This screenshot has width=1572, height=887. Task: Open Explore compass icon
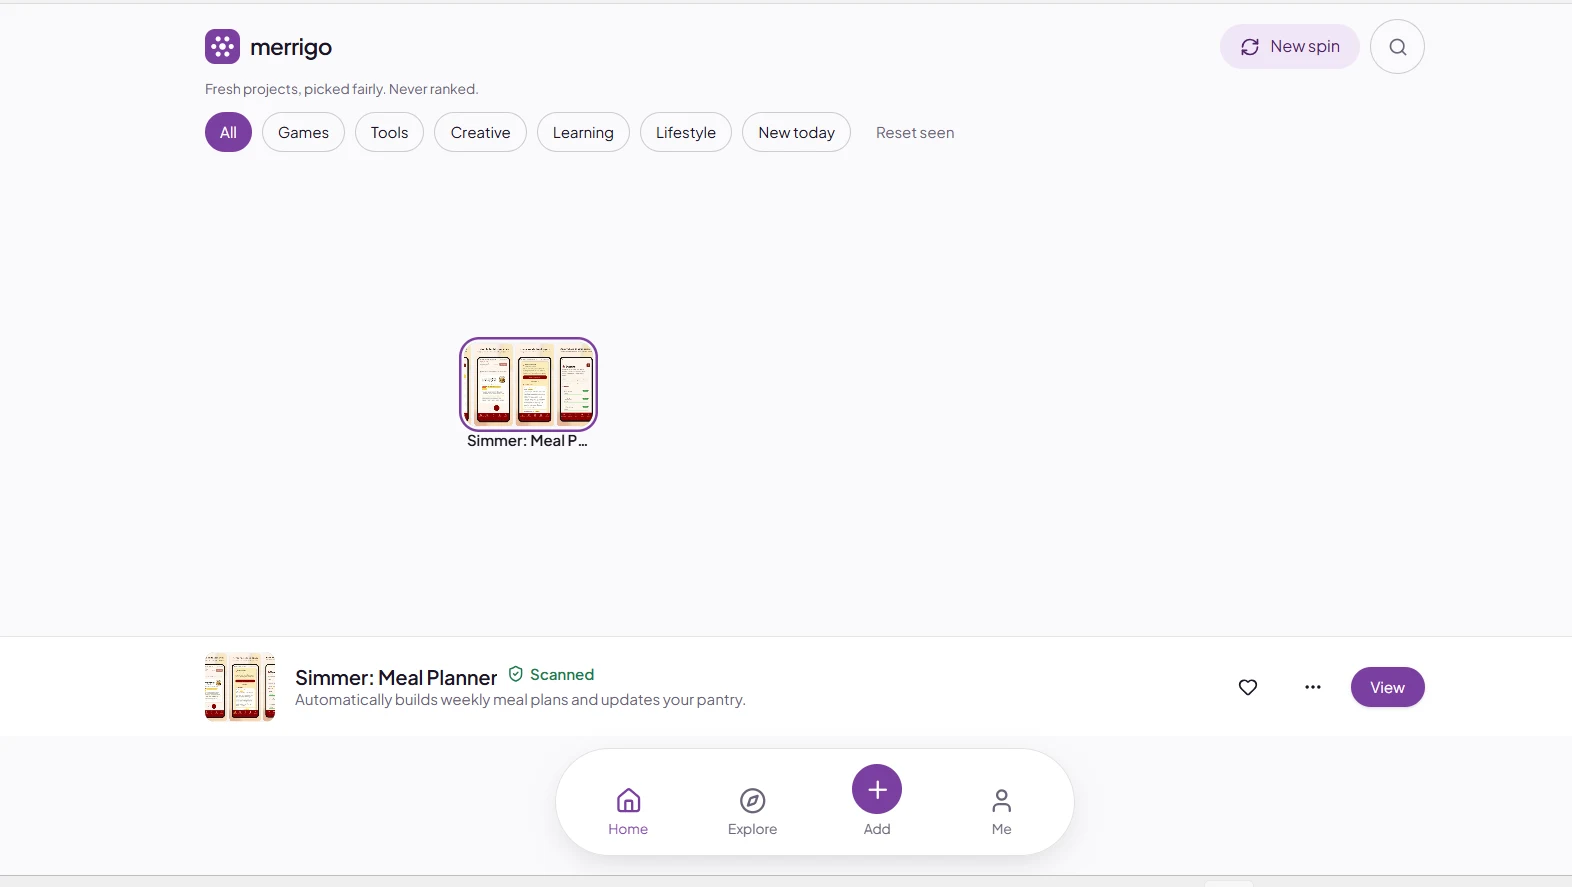[752, 811]
